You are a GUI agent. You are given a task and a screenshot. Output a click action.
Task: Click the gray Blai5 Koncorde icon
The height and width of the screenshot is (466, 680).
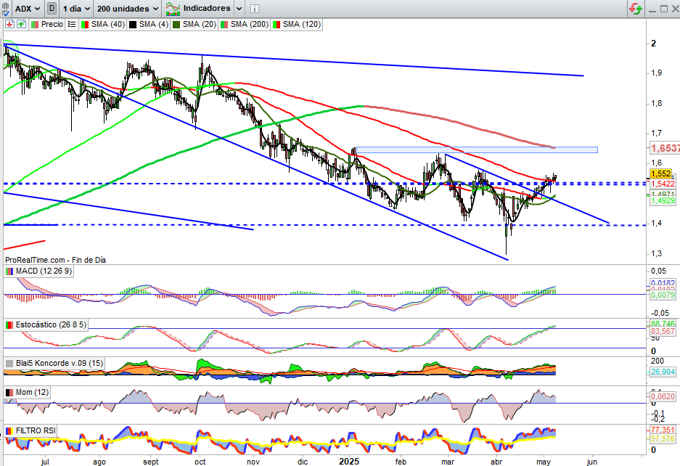(x=9, y=363)
